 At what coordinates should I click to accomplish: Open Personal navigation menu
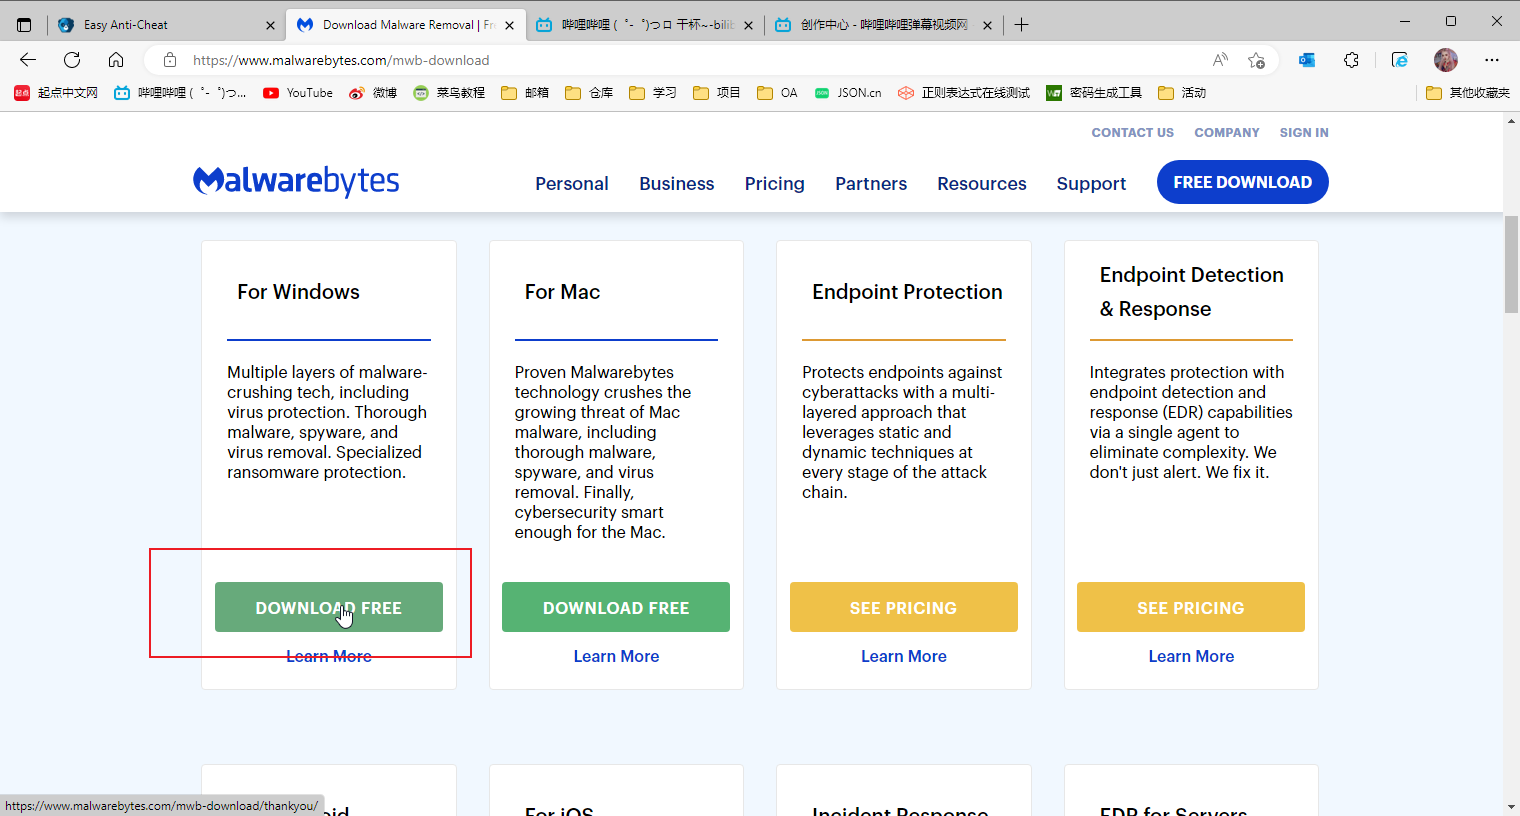[572, 184]
